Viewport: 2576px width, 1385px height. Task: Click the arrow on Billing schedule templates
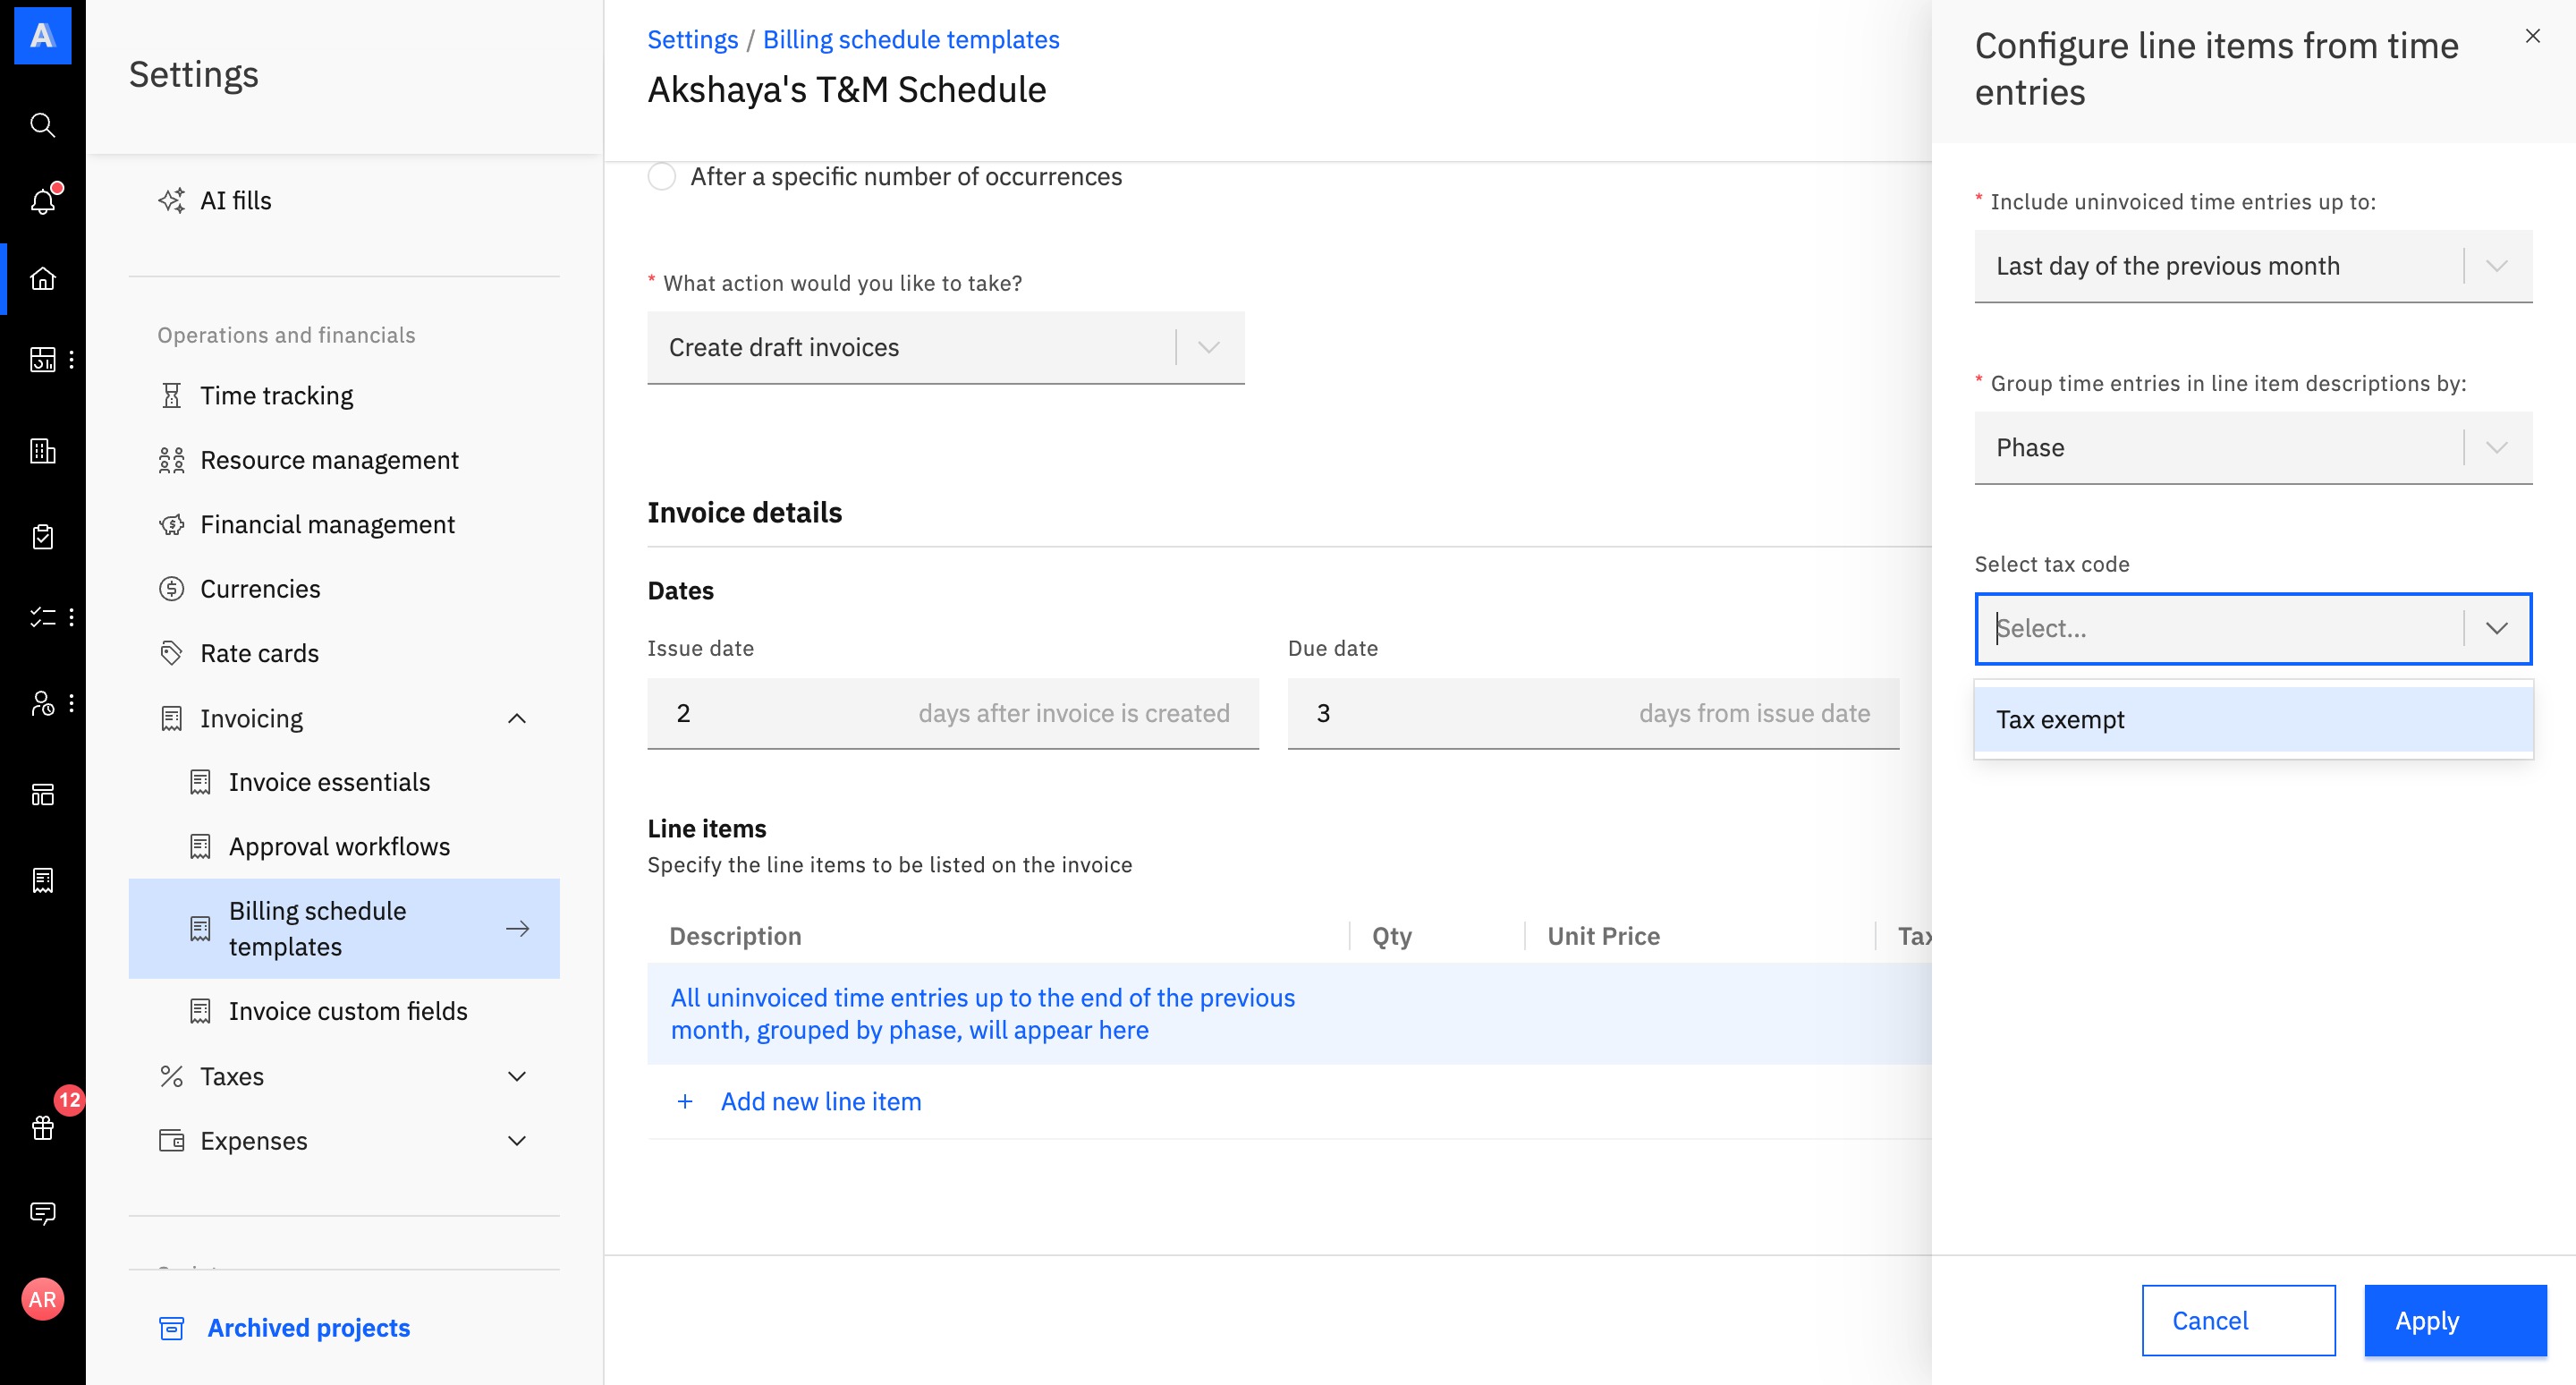[x=517, y=928]
